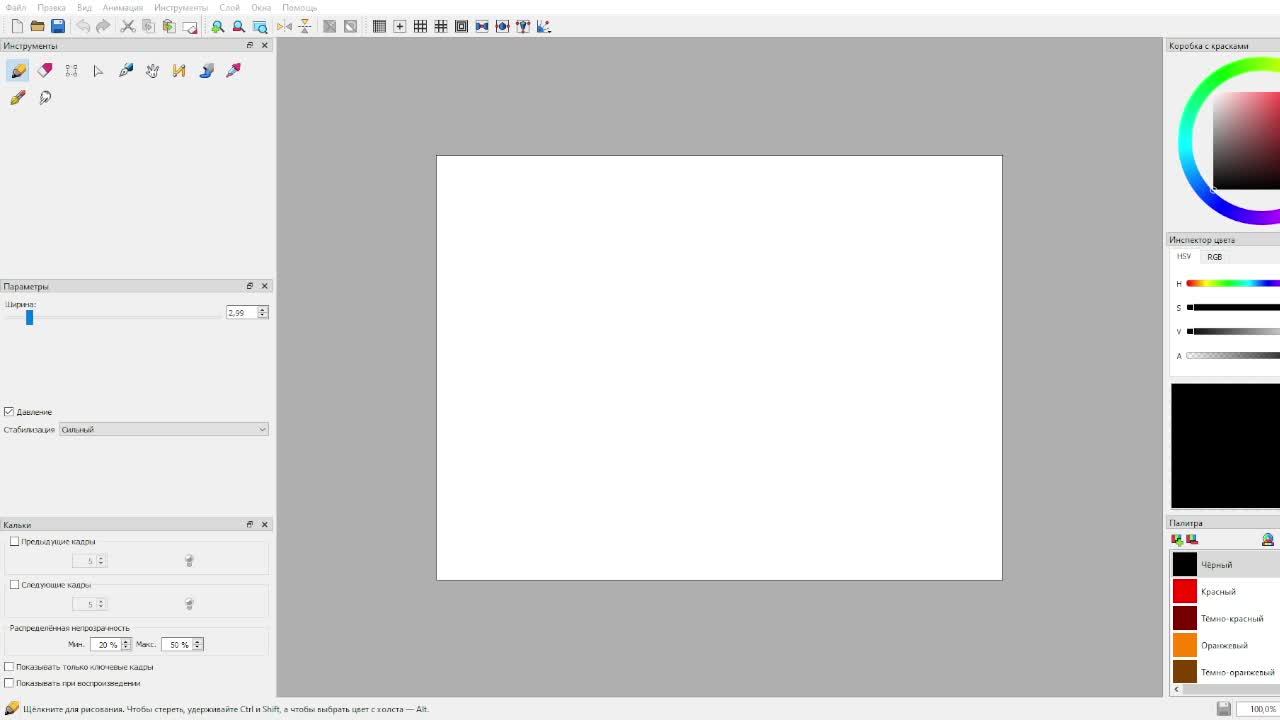Pick the Move arrow tool
The height and width of the screenshot is (720, 1280).
point(98,70)
